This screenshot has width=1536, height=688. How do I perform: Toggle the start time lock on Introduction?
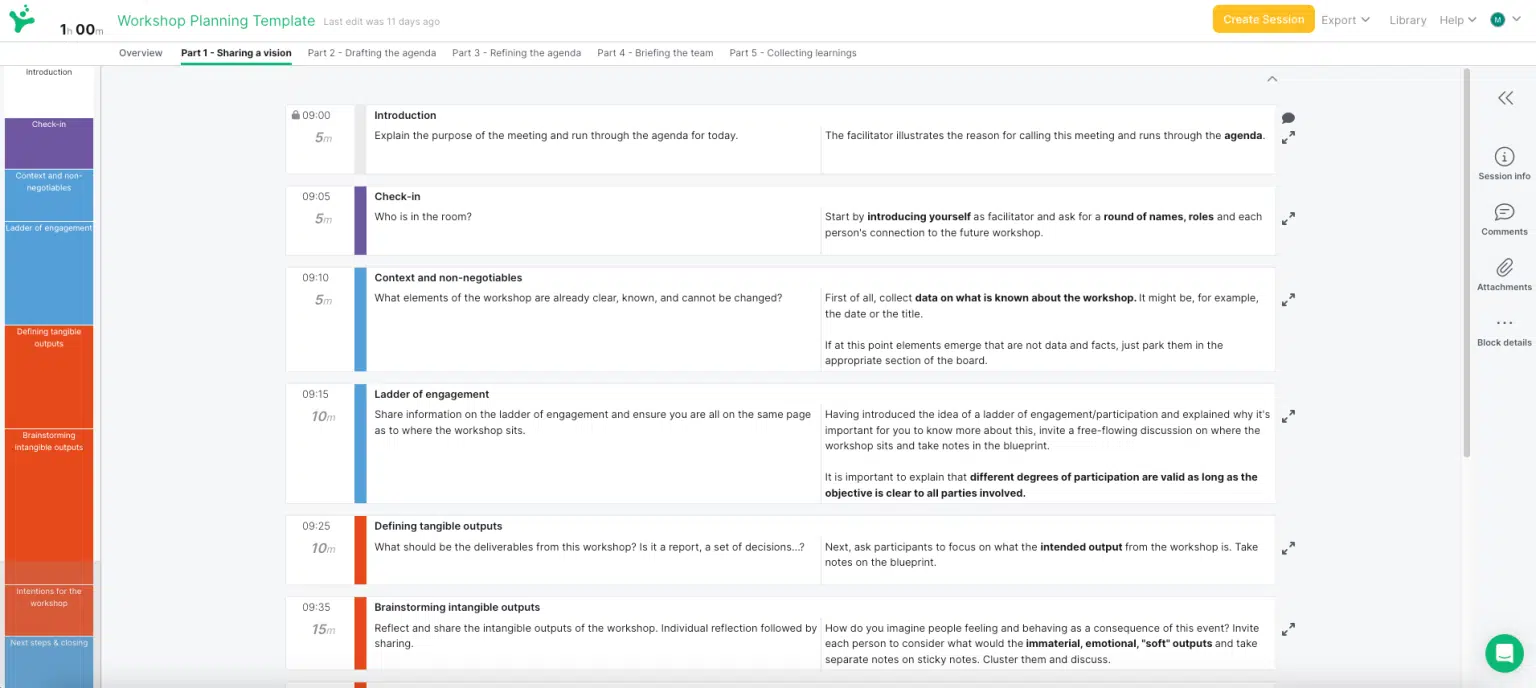click(x=296, y=114)
